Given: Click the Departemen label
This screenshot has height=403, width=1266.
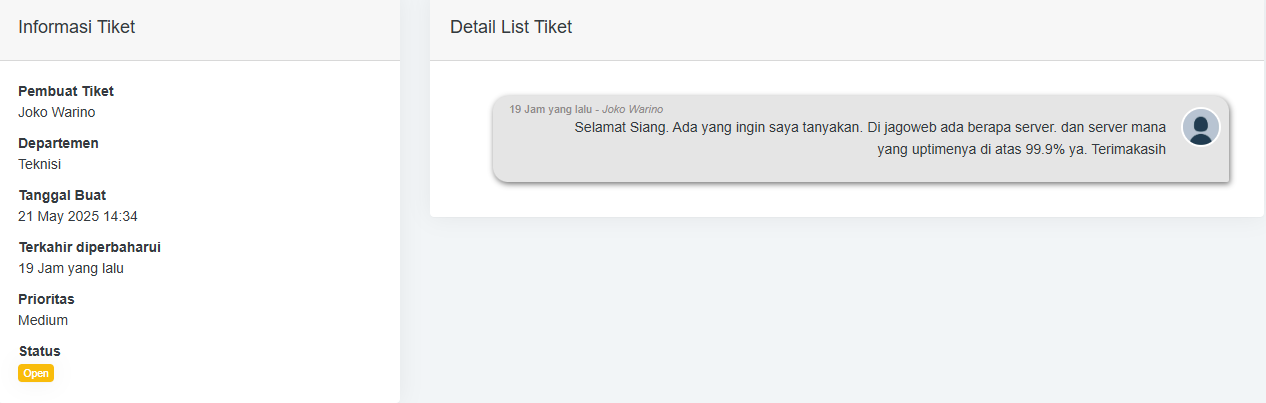Looking at the screenshot, I should pyautogui.click(x=58, y=143).
